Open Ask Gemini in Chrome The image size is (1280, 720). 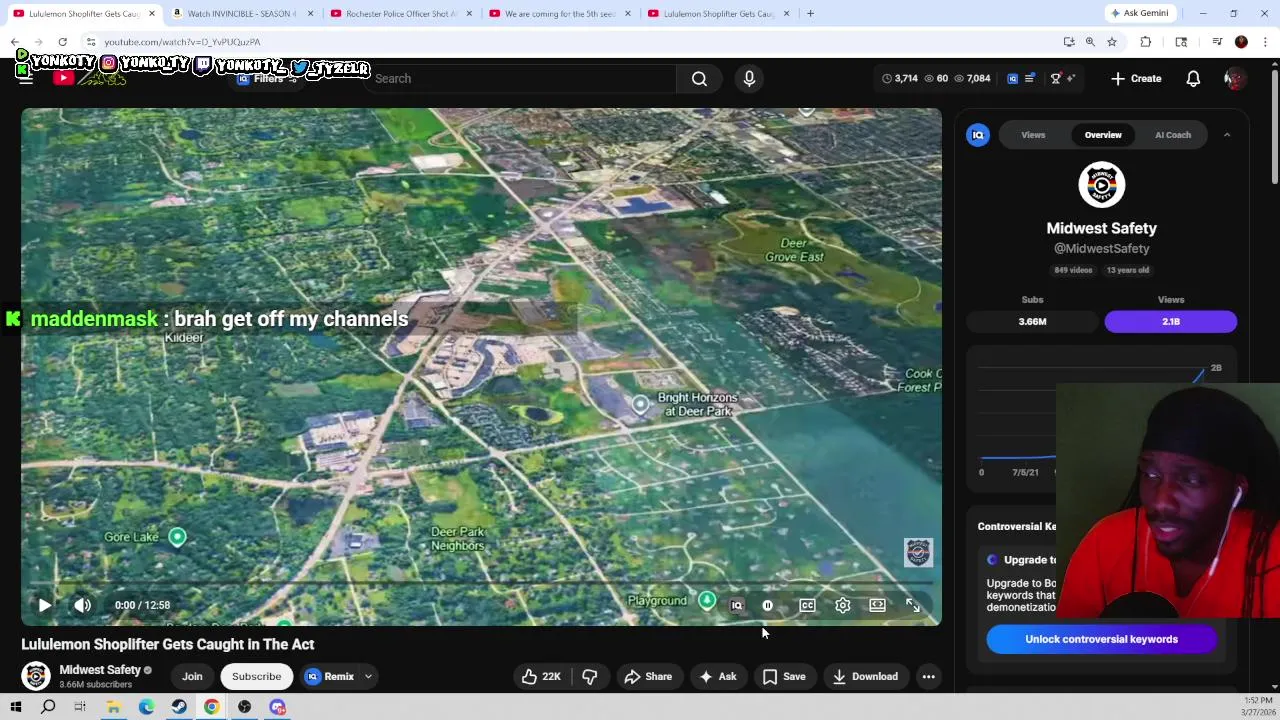point(1139,13)
